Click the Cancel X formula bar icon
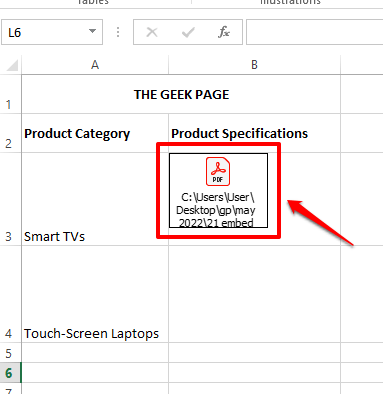 tap(152, 32)
